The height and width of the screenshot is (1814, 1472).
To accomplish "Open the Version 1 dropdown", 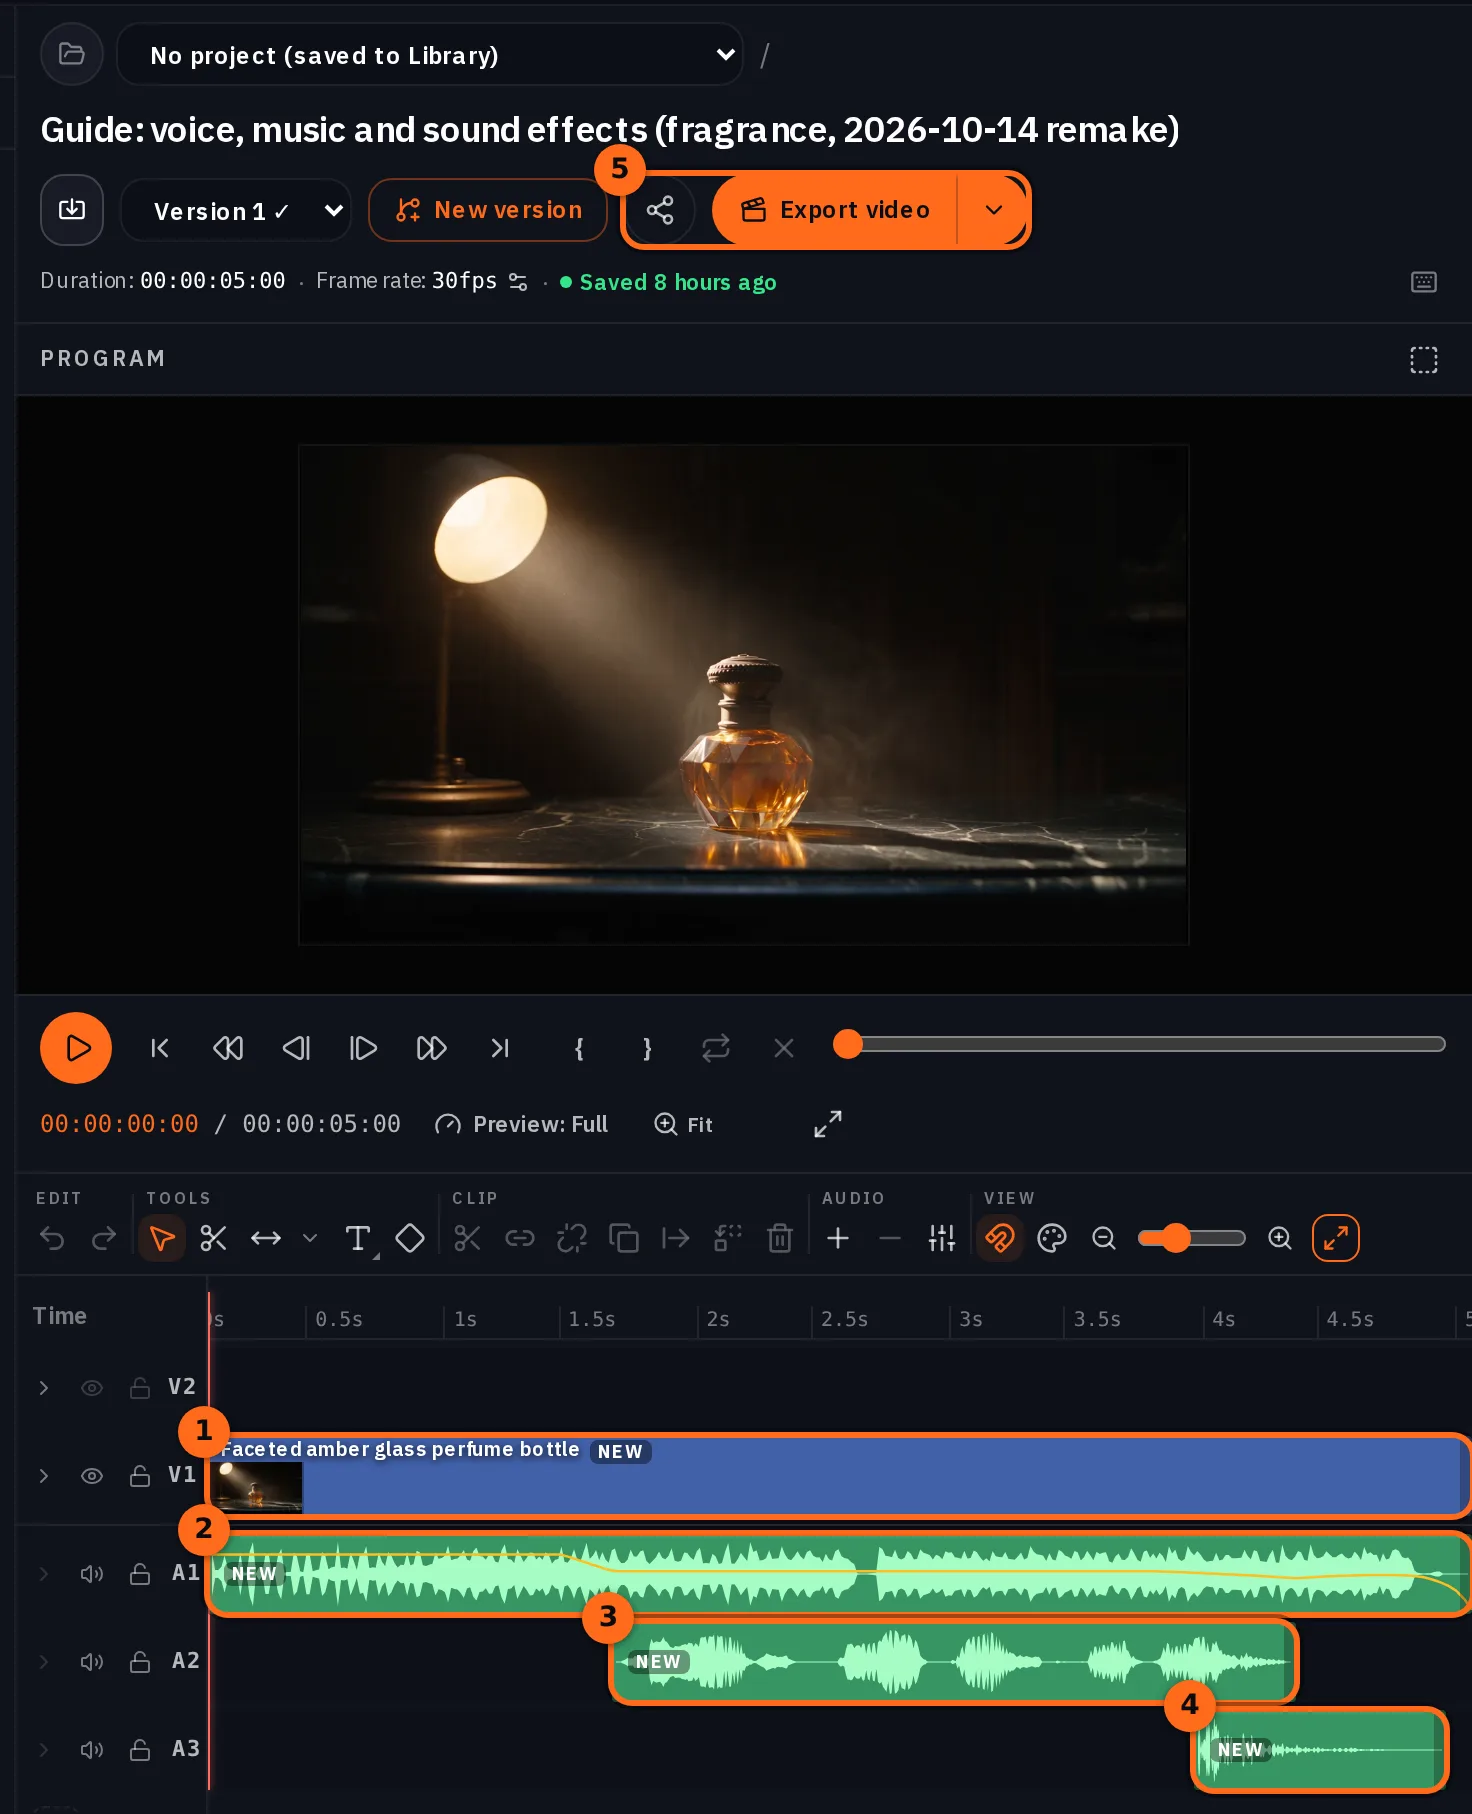I will [x=236, y=211].
